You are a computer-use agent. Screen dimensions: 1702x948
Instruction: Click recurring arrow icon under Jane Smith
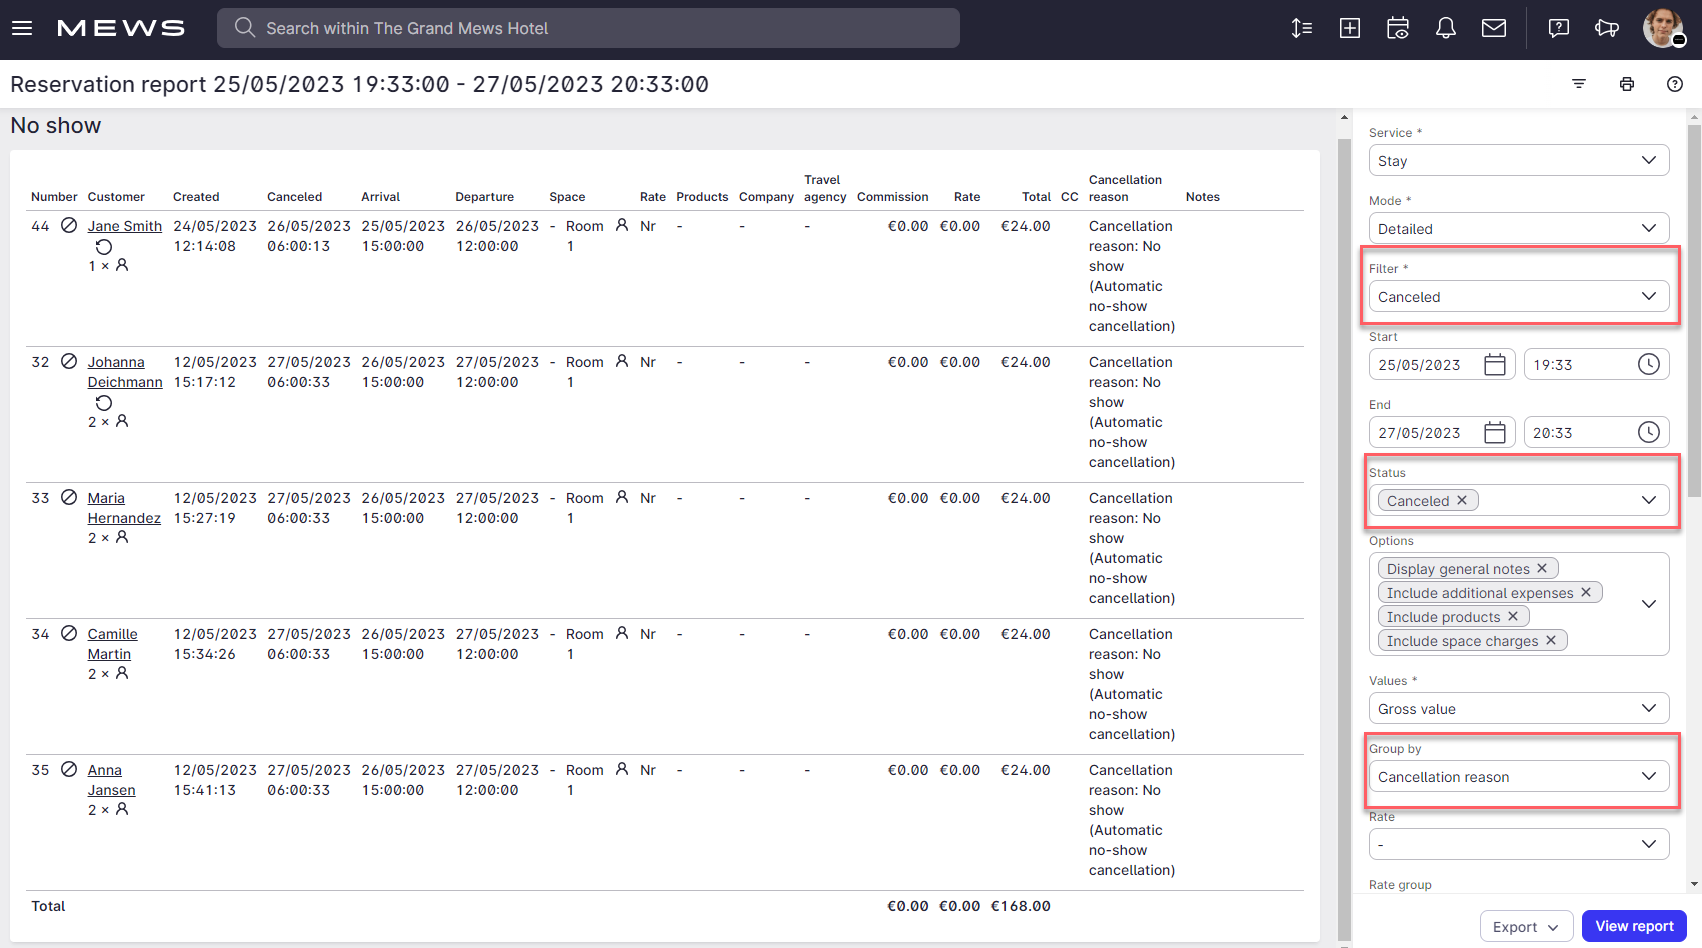coord(104,247)
